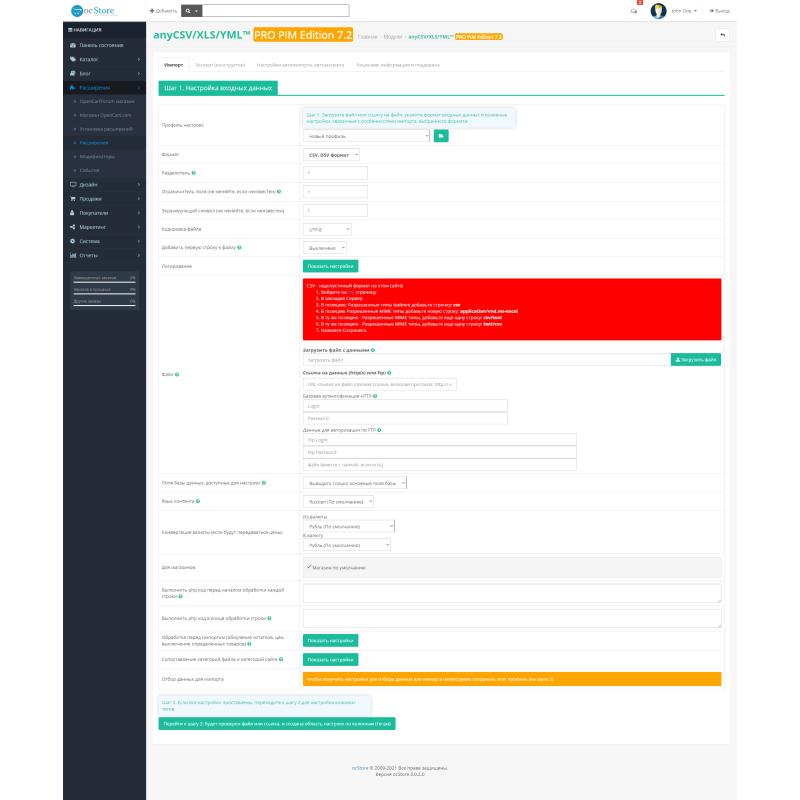This screenshot has width=800, height=800.
Task: Select the Продажи cart icon in sidebar
Action: [72, 199]
